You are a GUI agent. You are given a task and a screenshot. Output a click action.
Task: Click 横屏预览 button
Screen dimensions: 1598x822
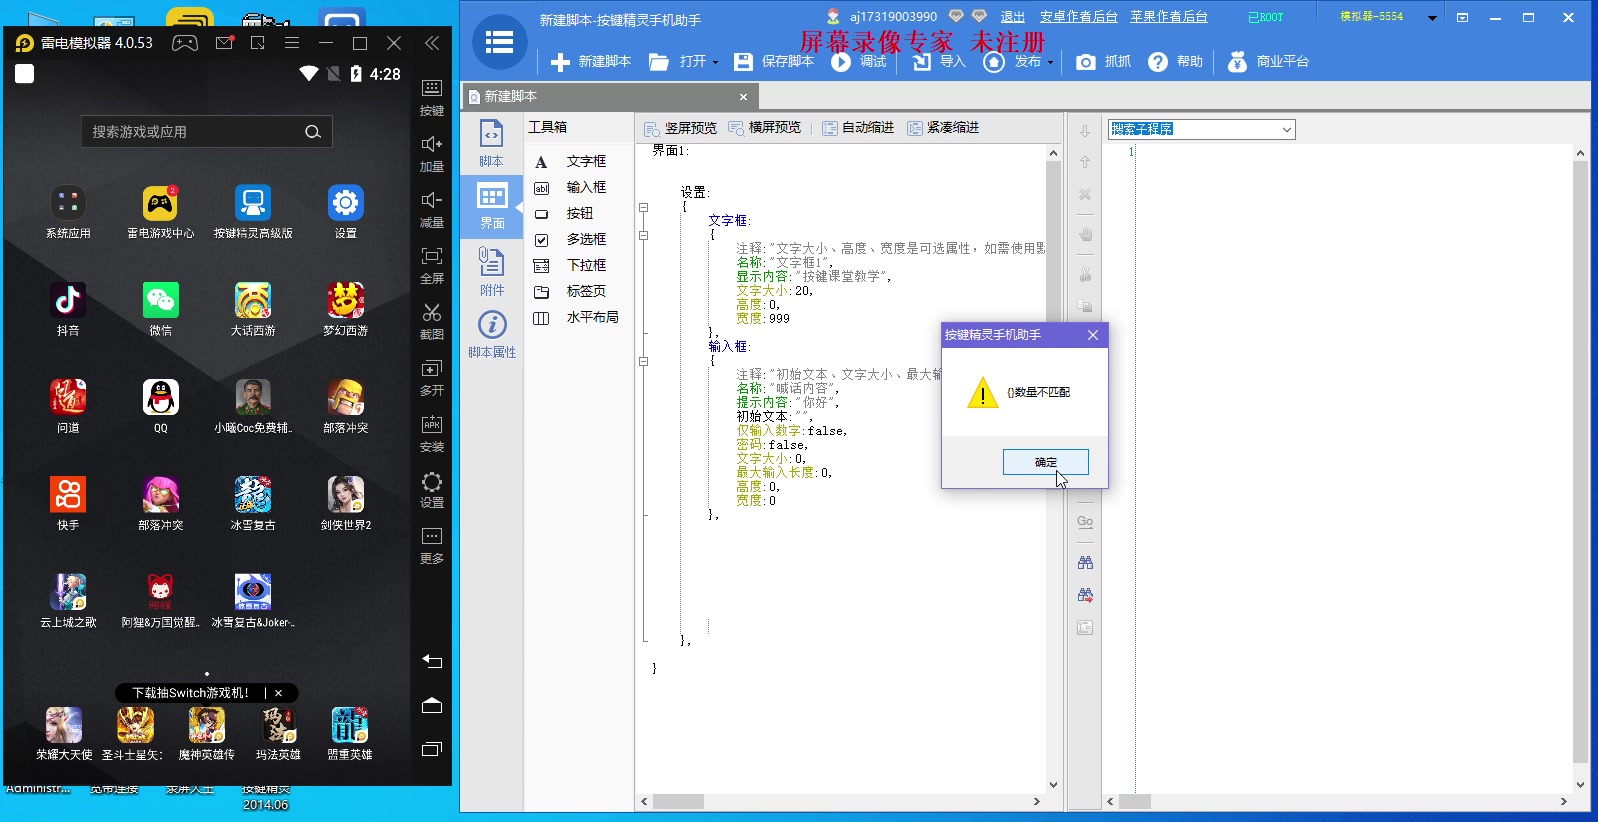click(765, 128)
